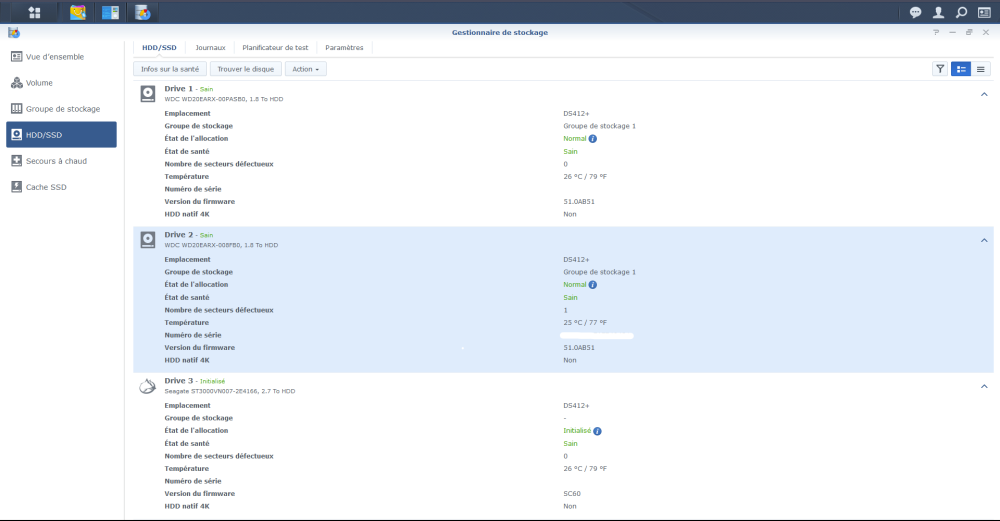Switch to the Journaux tab
The image size is (1000, 521).
click(x=210, y=47)
